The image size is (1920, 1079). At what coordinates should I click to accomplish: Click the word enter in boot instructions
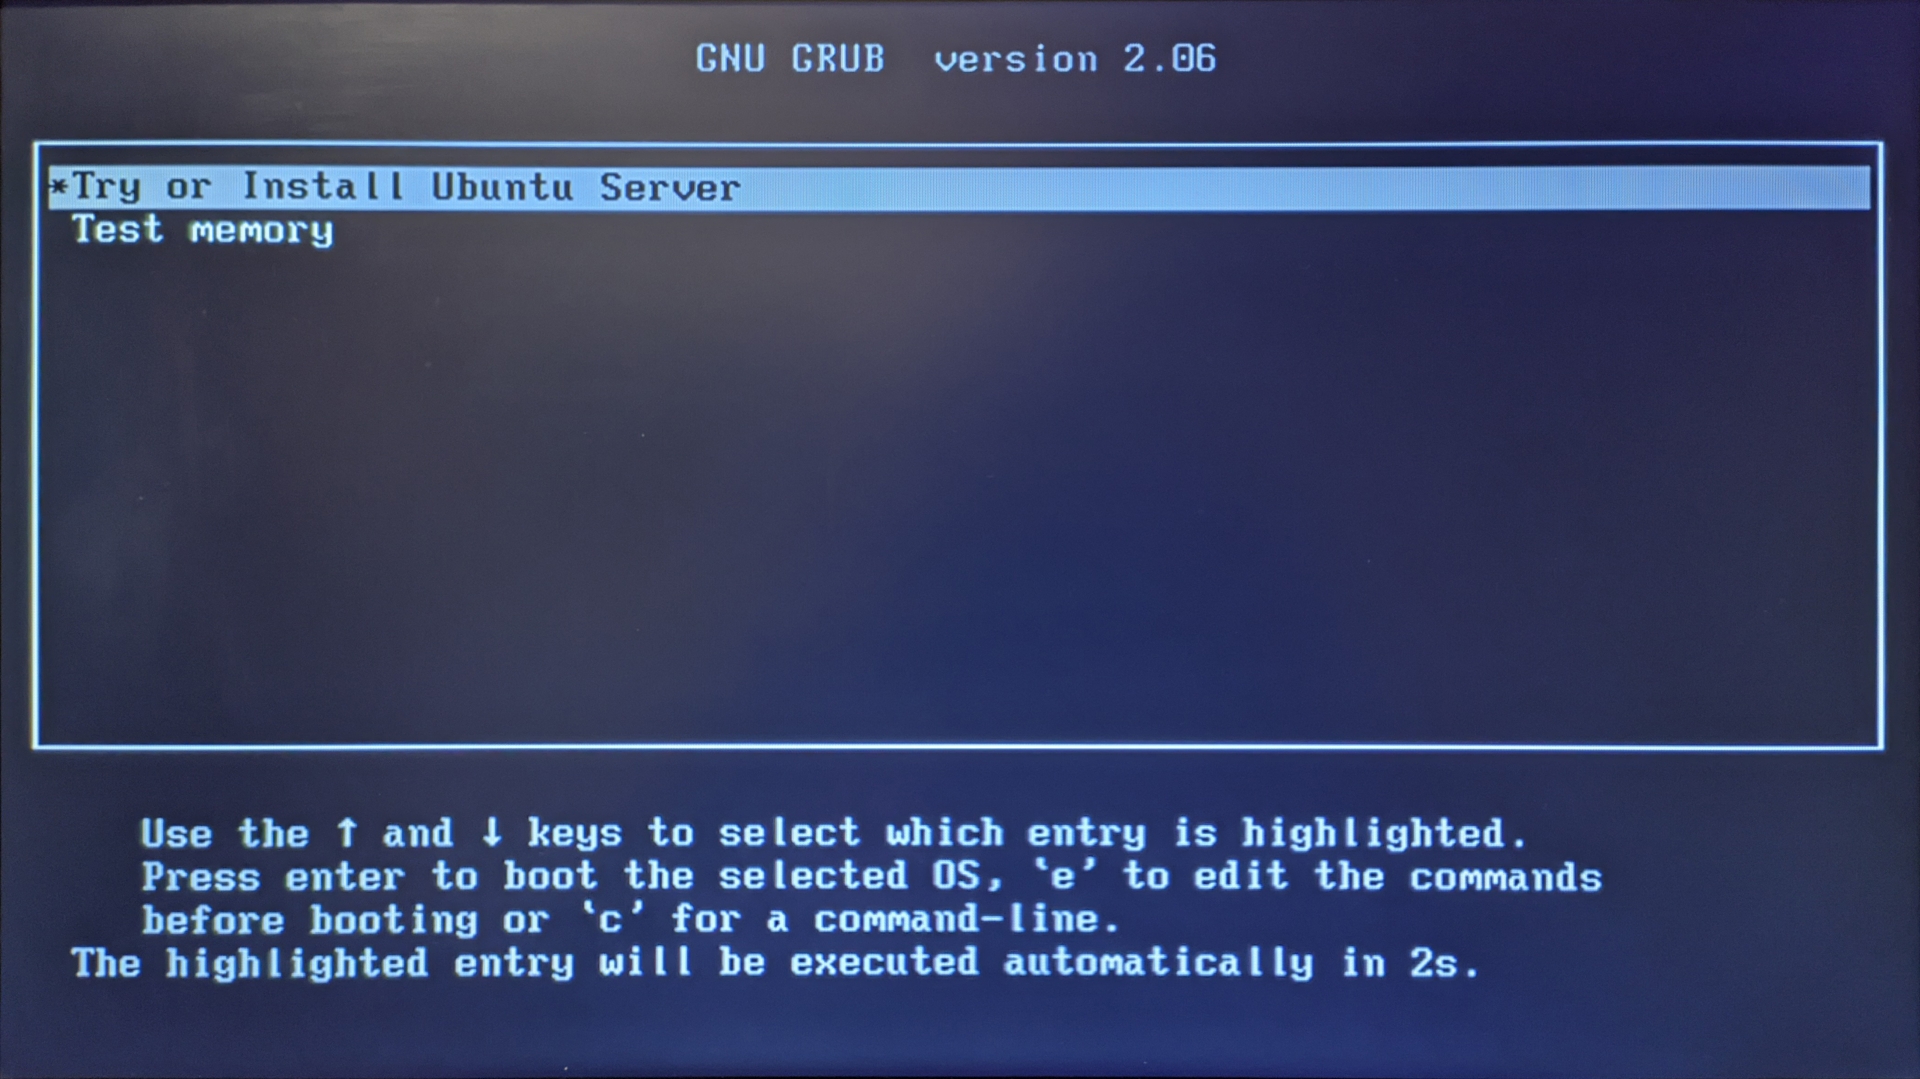(344, 877)
